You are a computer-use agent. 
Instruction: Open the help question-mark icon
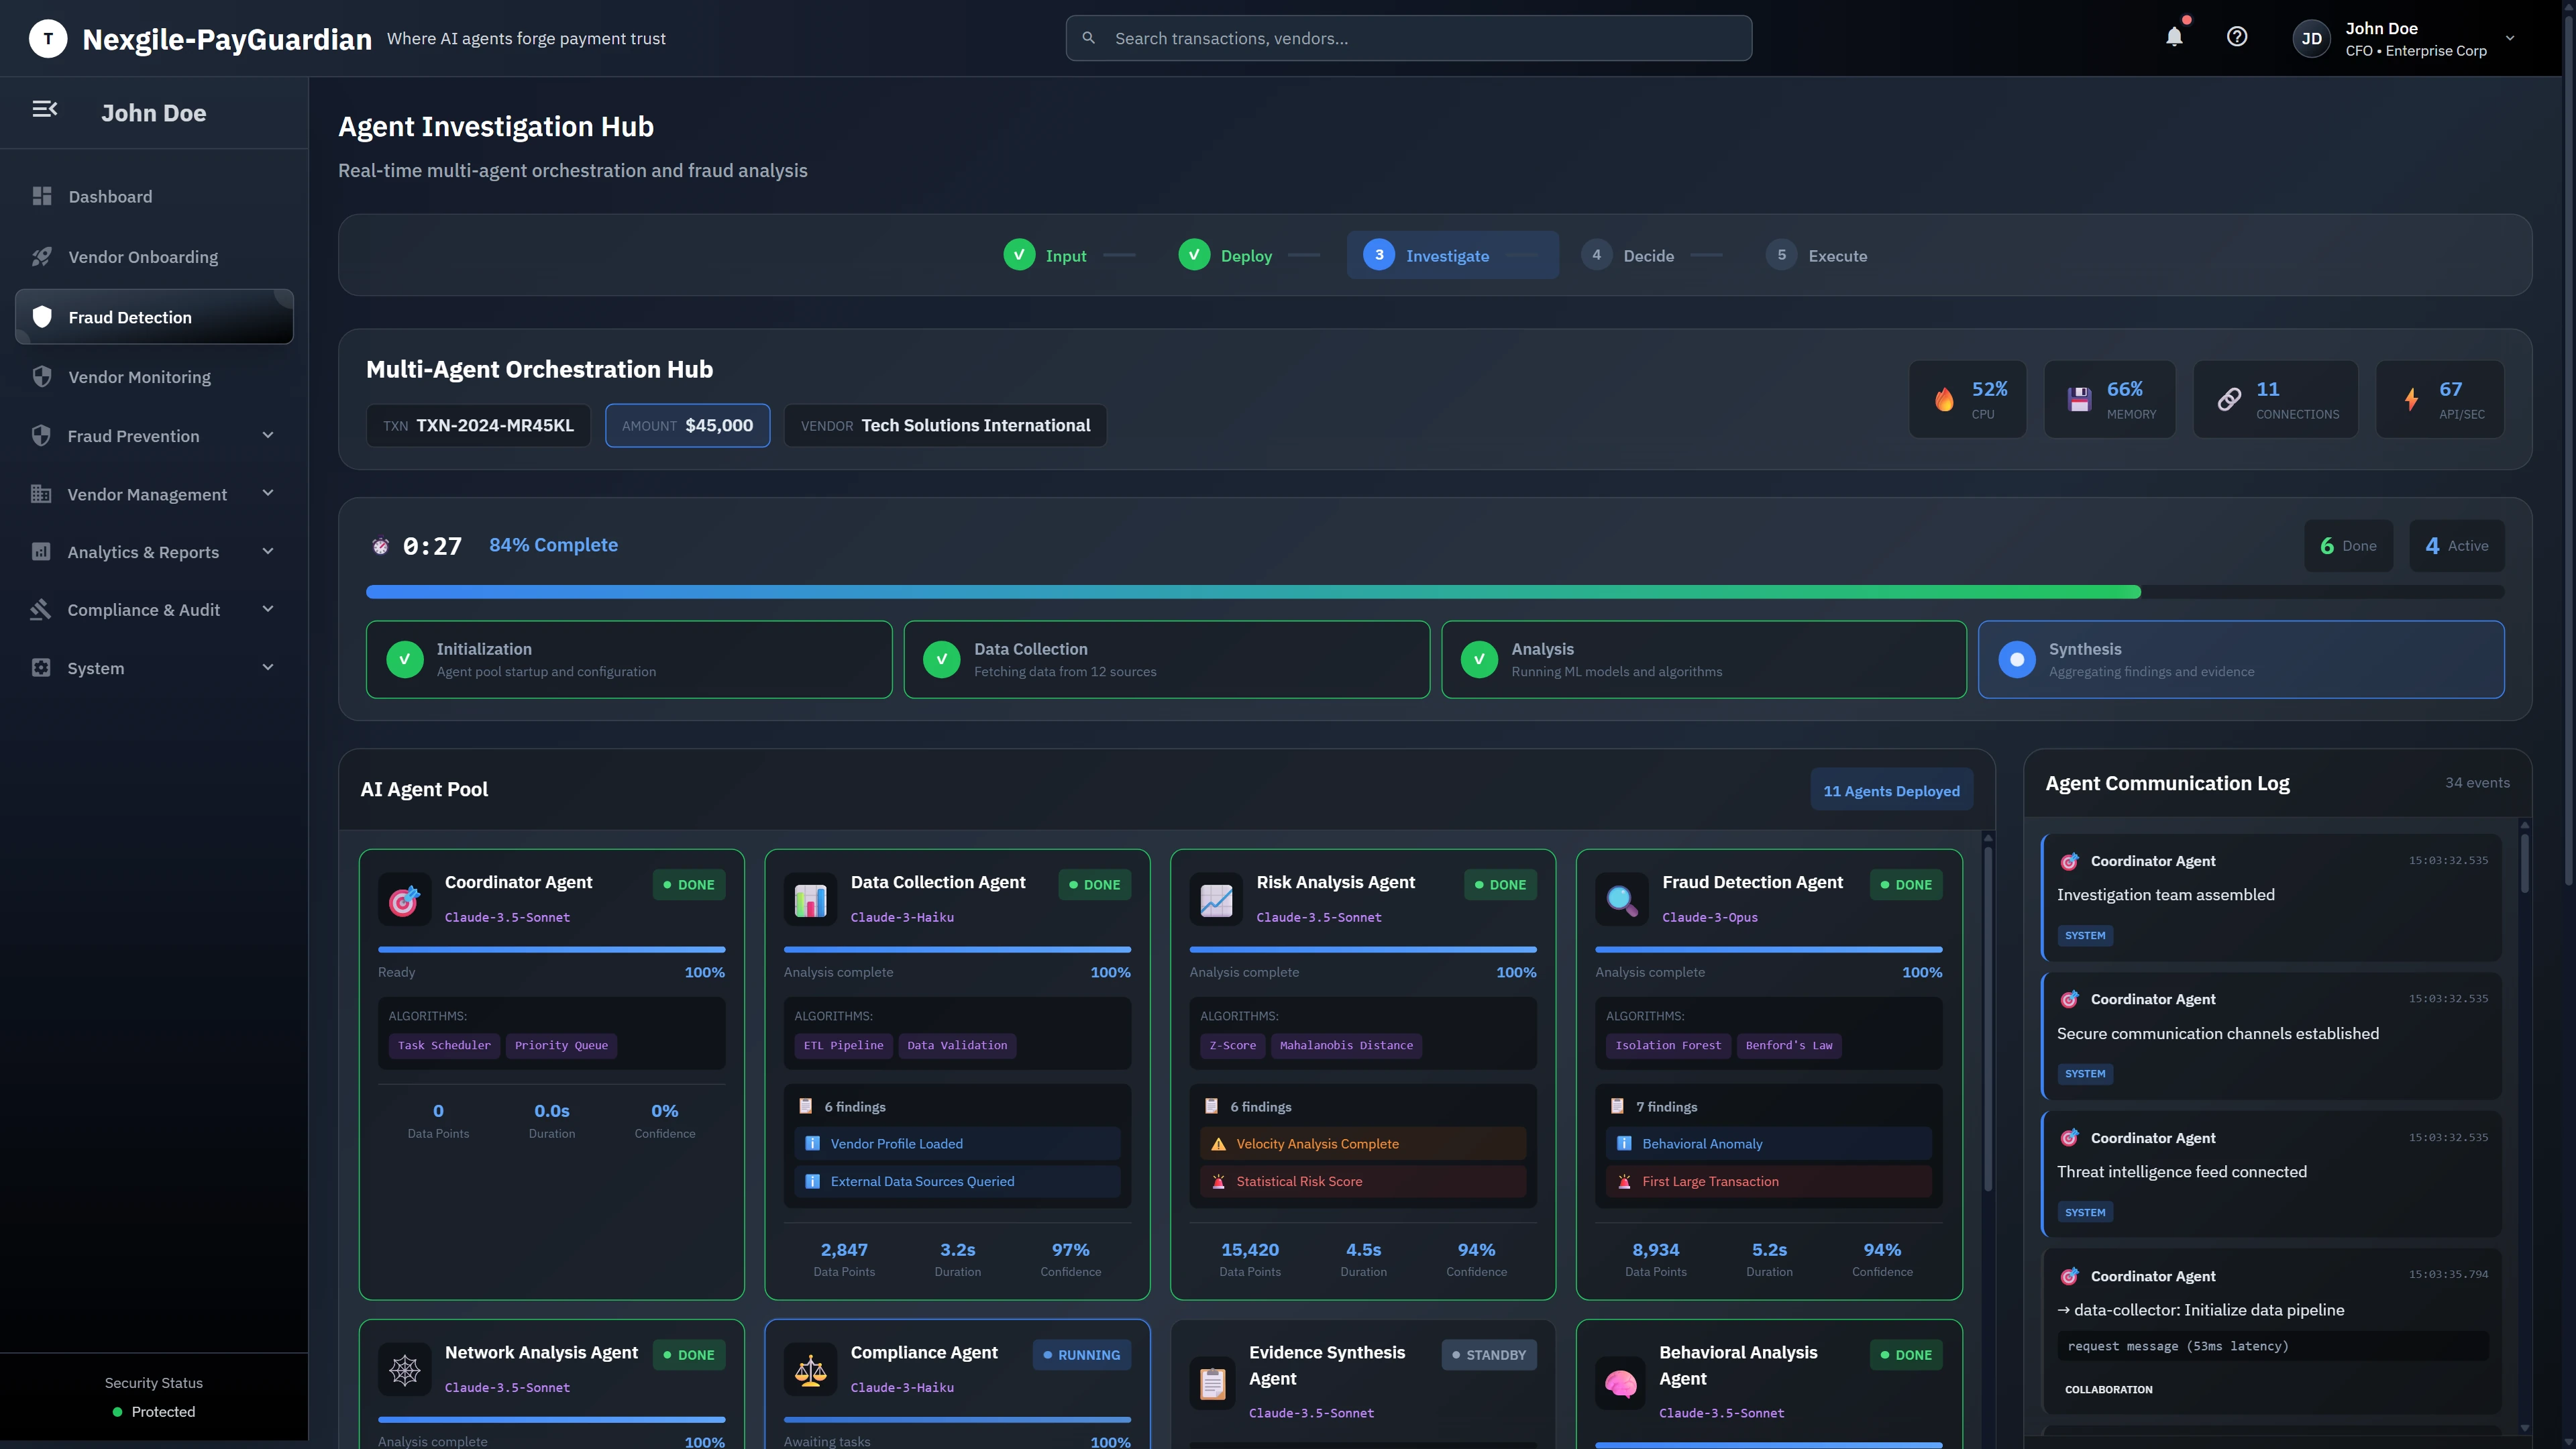tap(2238, 37)
